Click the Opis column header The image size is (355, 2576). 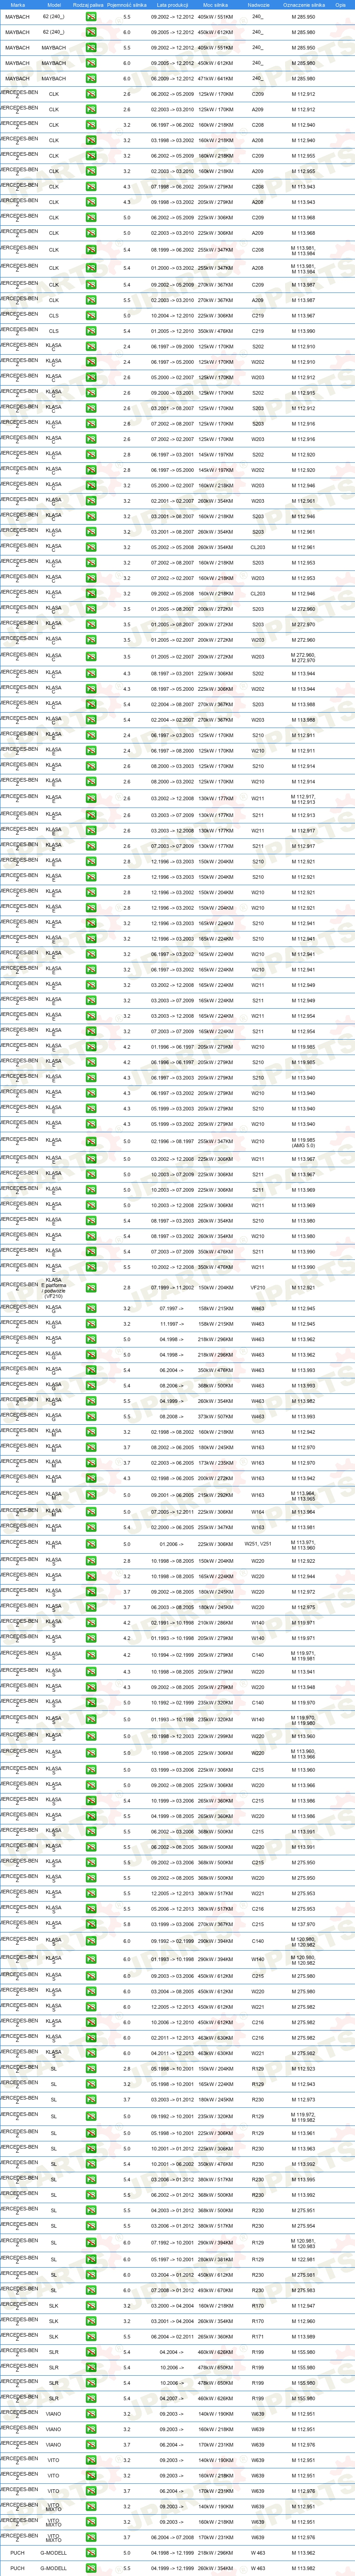click(341, 5)
